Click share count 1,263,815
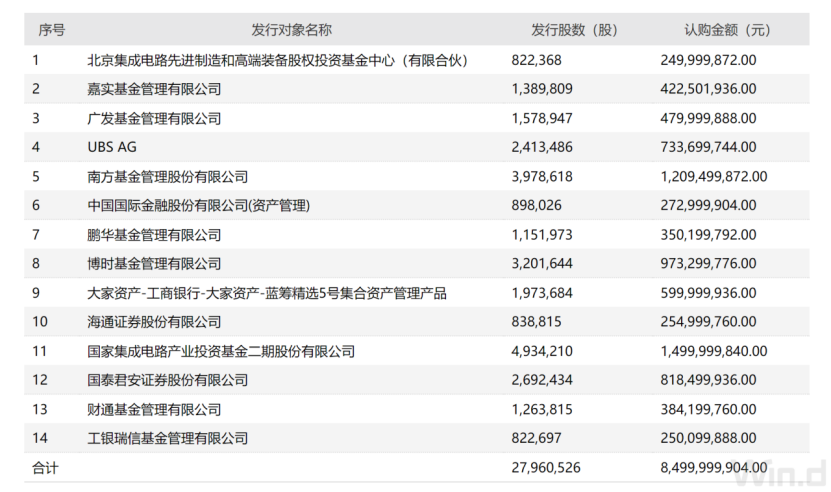Viewport: 831px width, 492px height. coord(542,409)
